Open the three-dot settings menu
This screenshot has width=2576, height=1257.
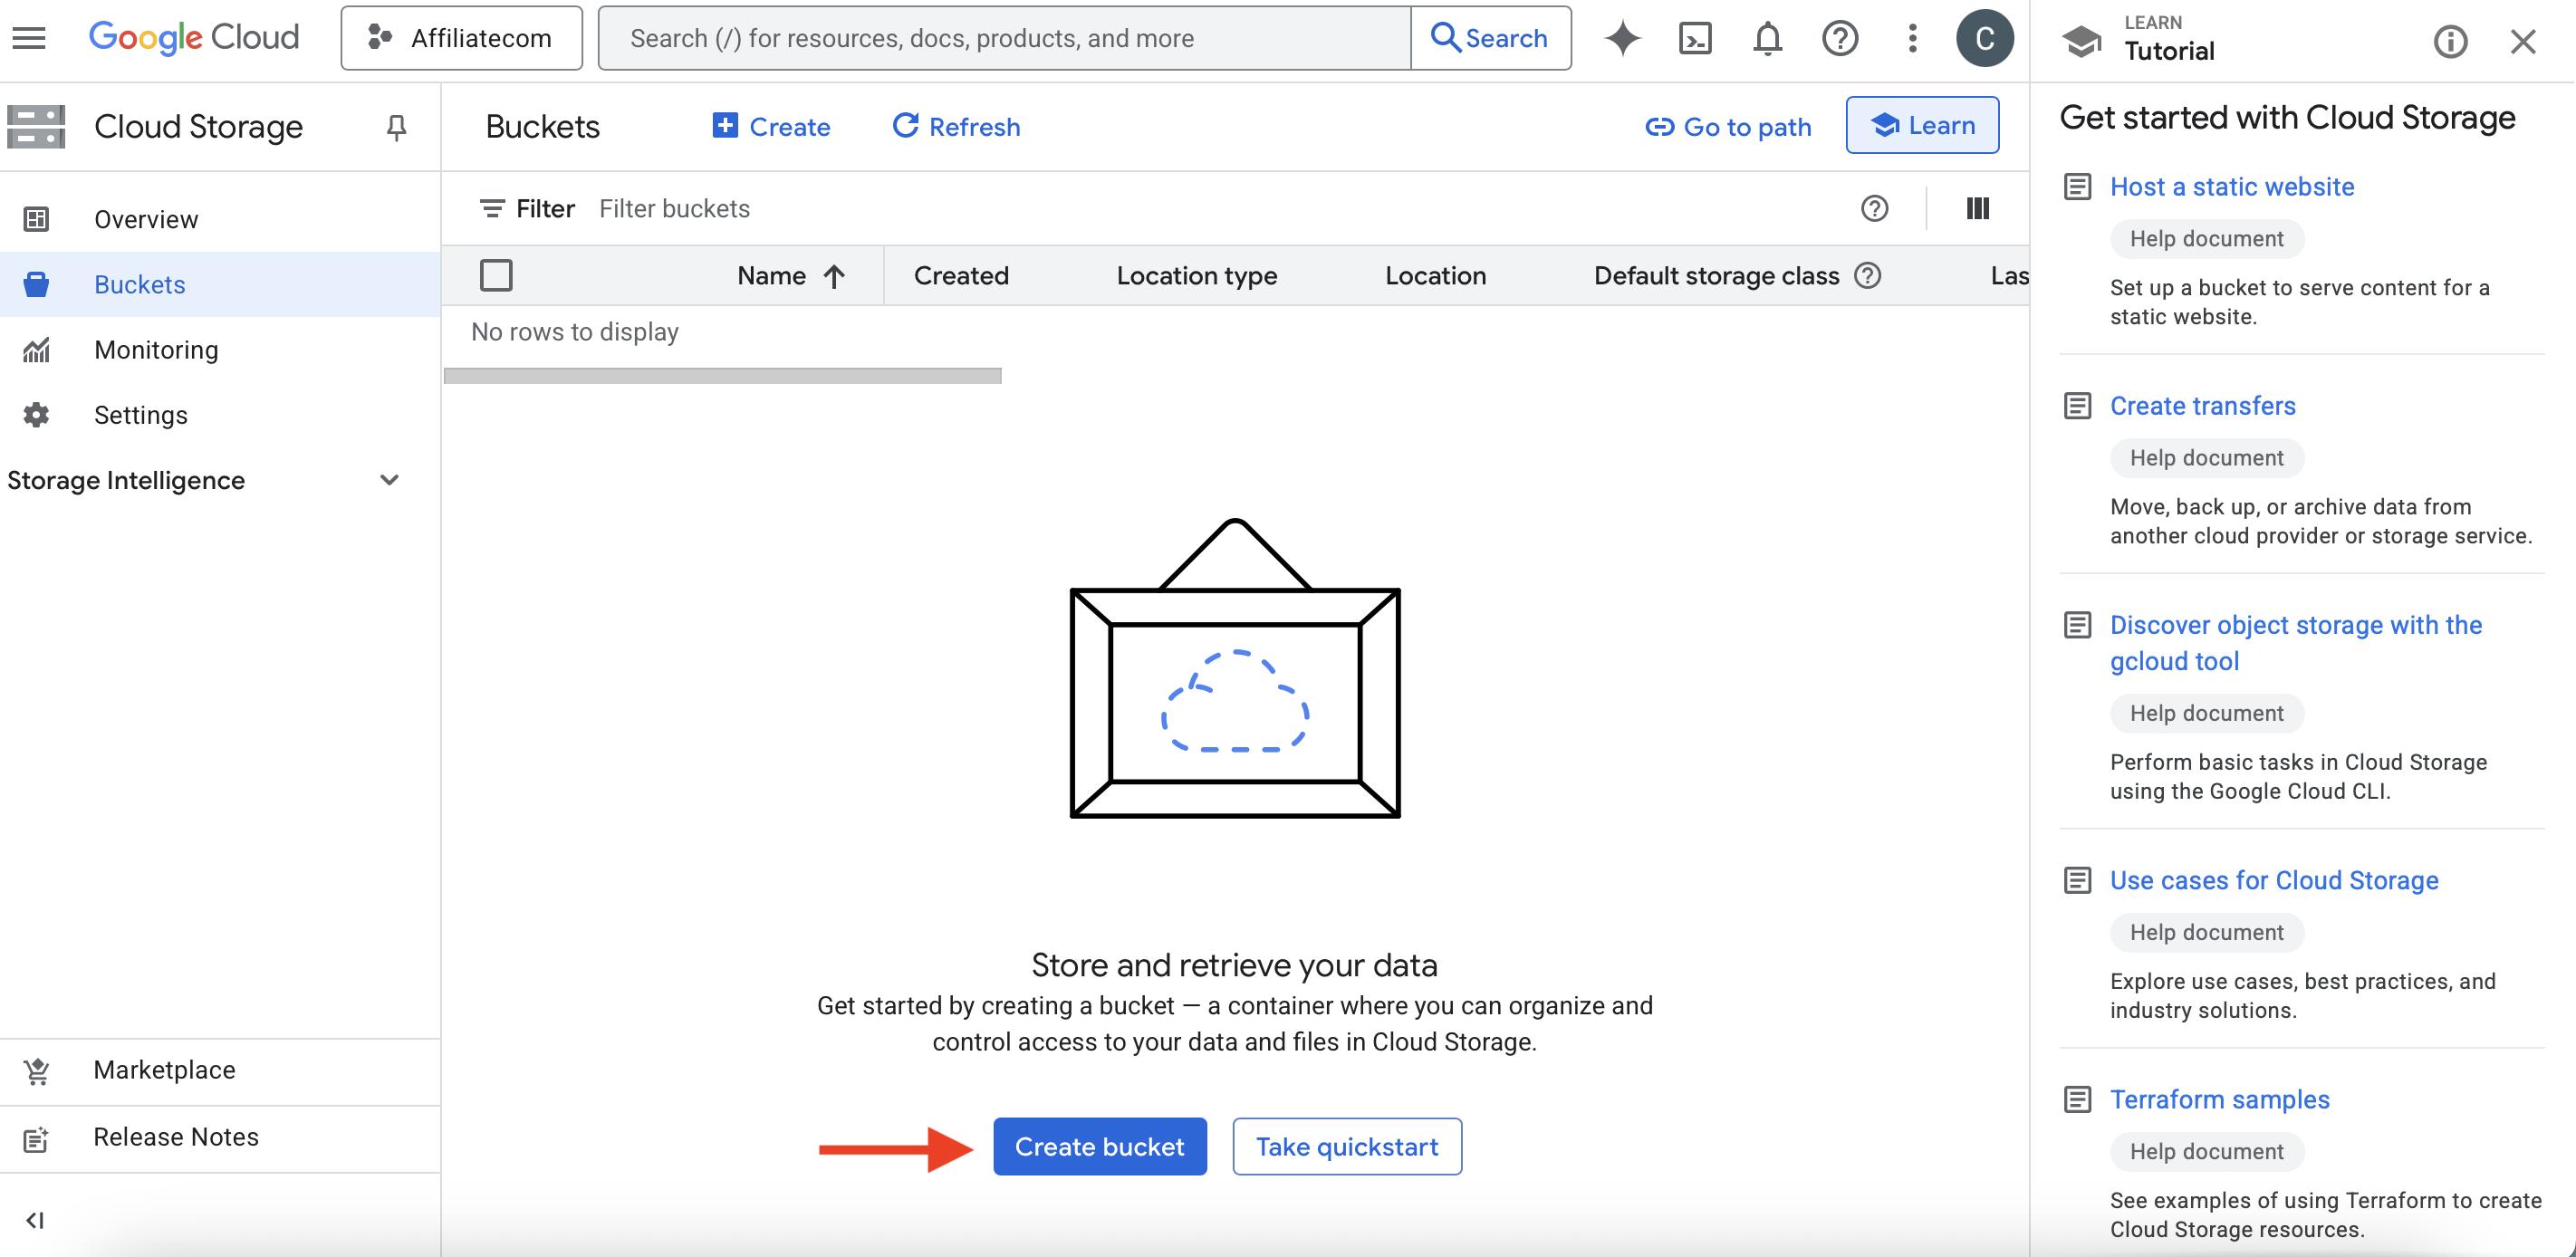click(1912, 38)
